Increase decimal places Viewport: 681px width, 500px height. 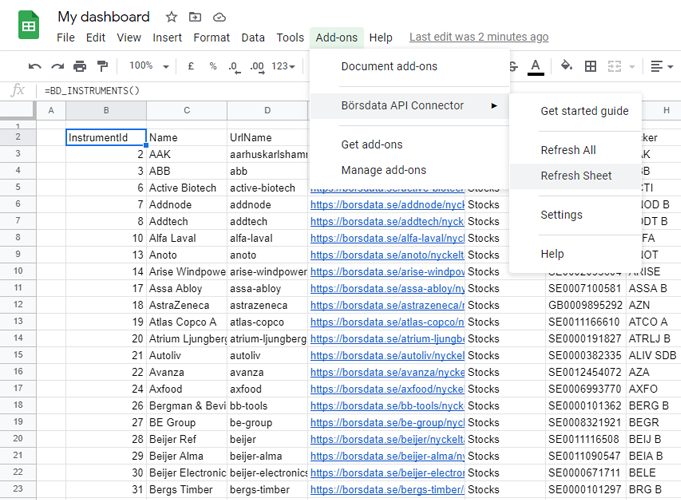pyautogui.click(x=257, y=66)
